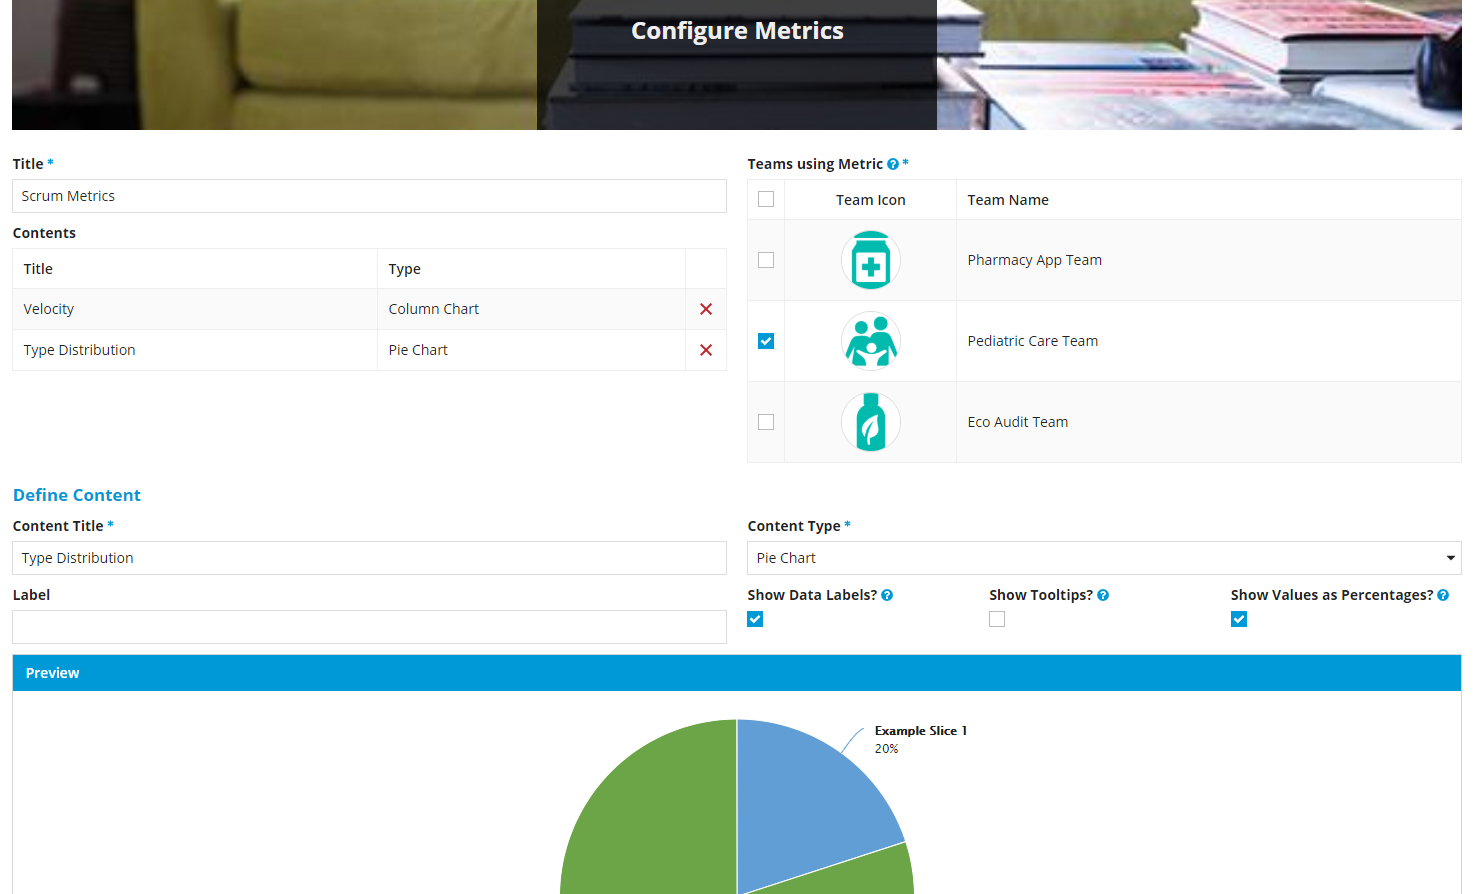1482x894 pixels.
Task: Click the empty Label input field
Action: point(369,627)
